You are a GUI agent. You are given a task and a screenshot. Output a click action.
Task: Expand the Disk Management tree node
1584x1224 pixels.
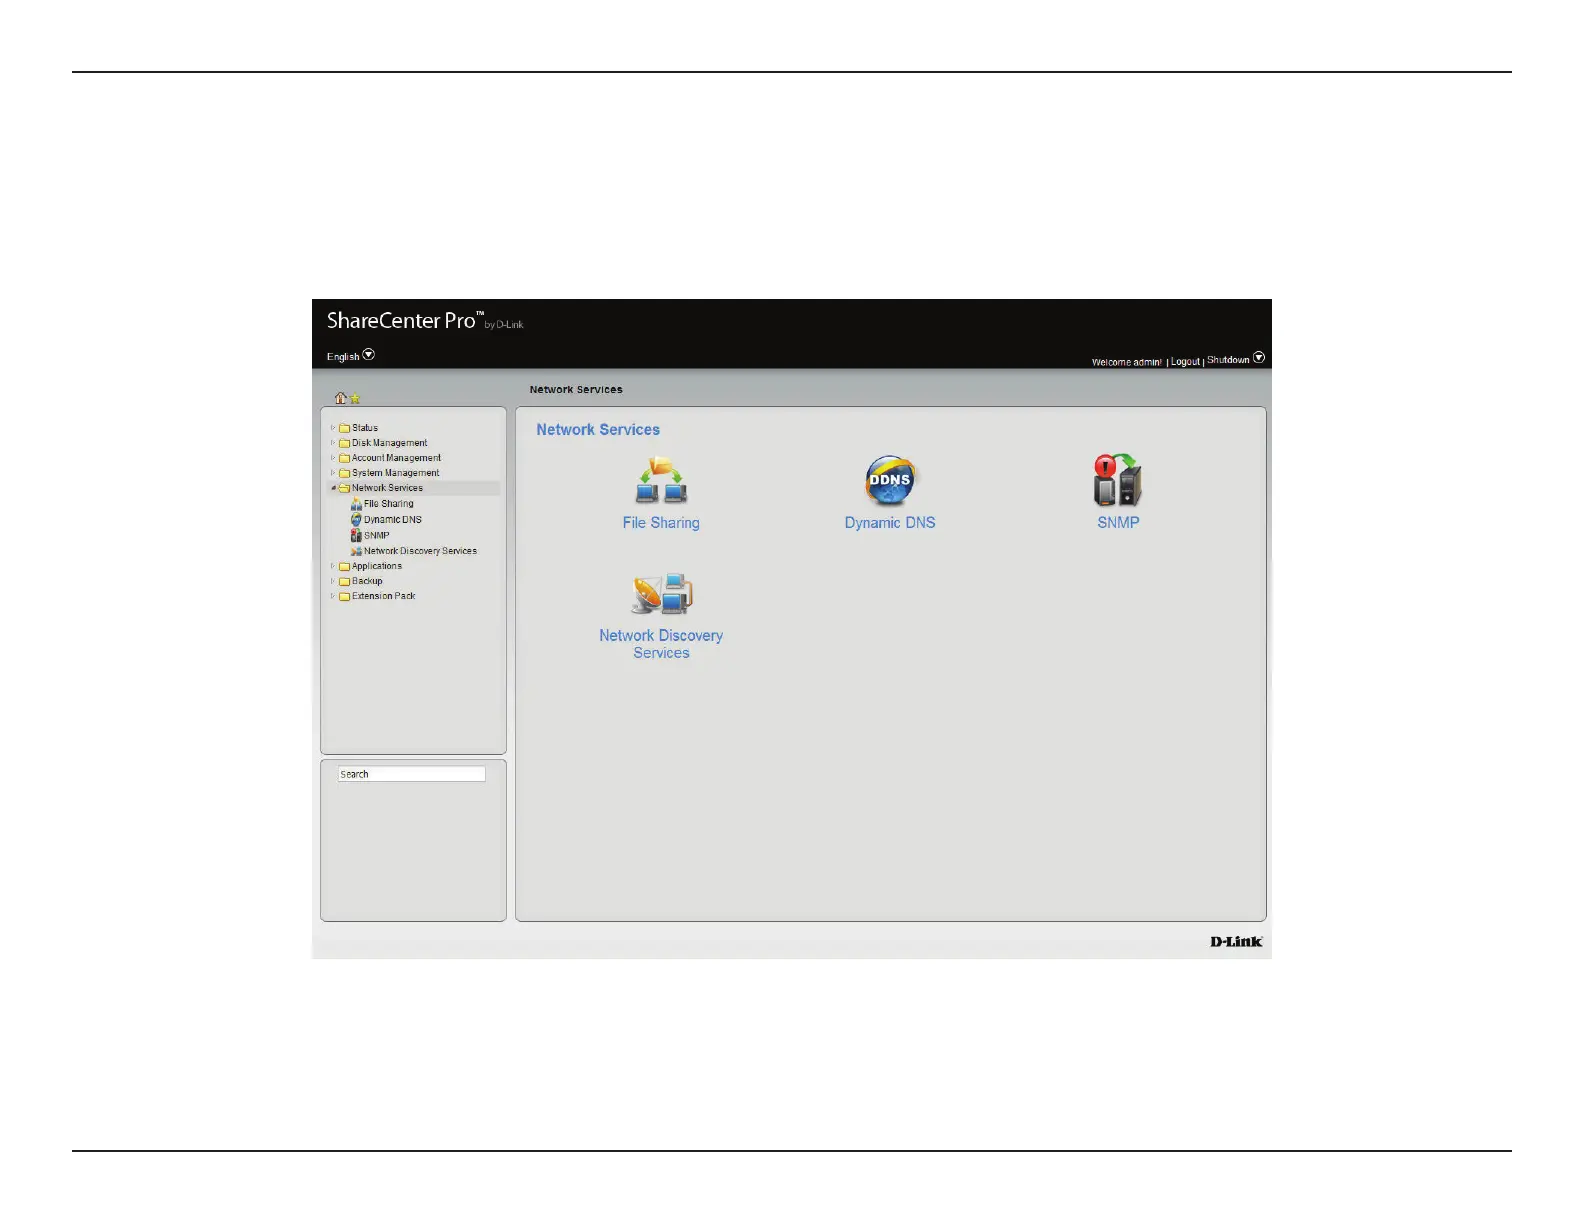(333, 443)
